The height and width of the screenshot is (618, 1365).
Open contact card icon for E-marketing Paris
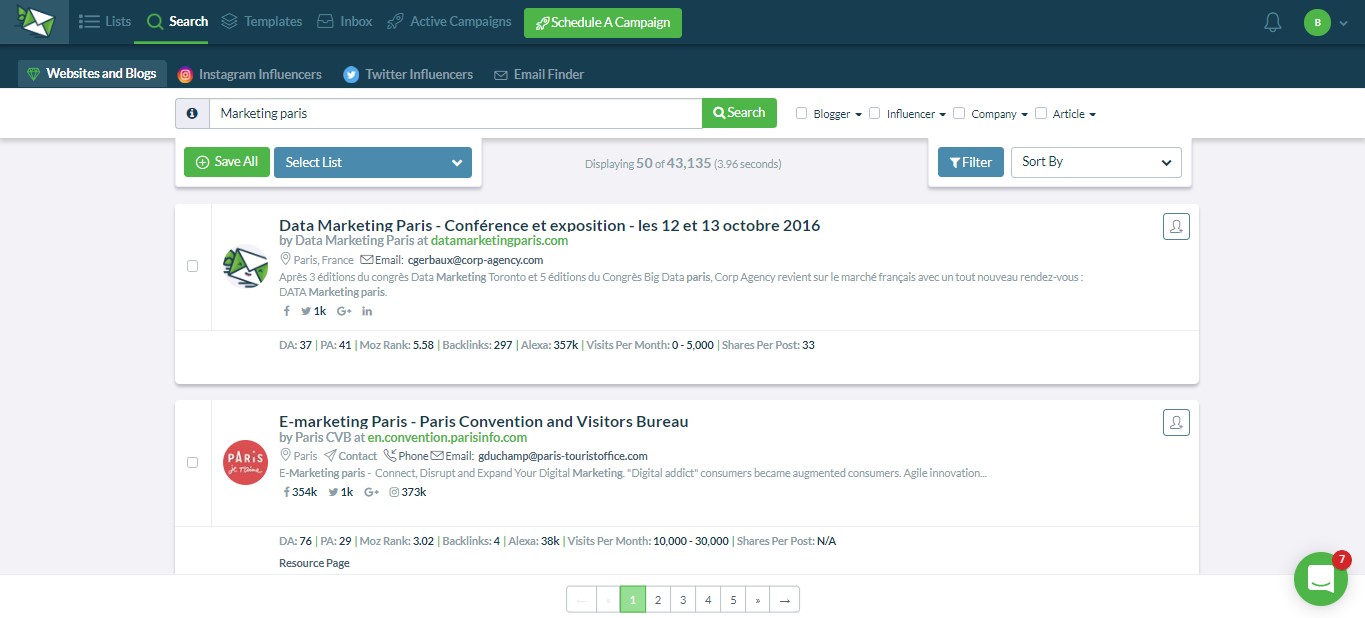(x=1176, y=423)
